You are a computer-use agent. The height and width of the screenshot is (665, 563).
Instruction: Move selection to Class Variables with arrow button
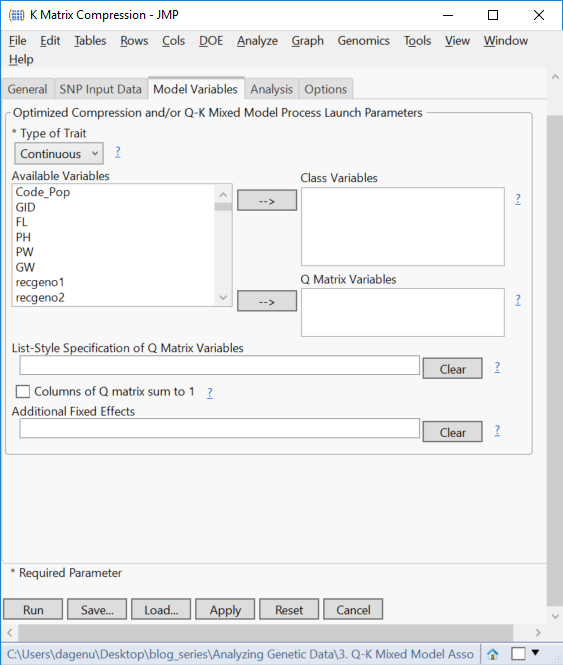[x=267, y=200]
